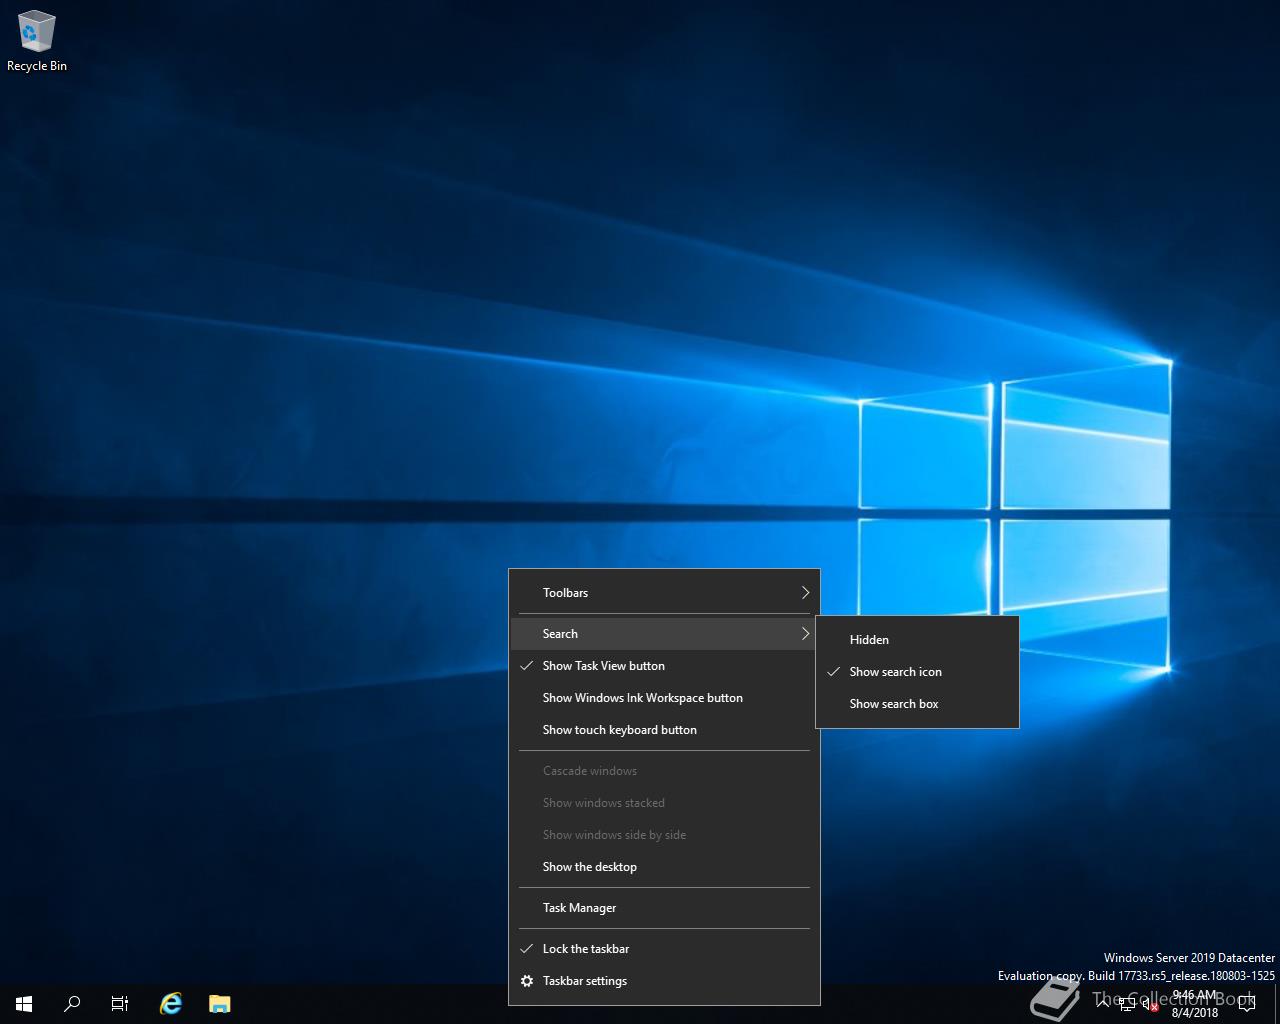Enable Show touch keyboard button
The image size is (1280, 1024).
(x=664, y=730)
